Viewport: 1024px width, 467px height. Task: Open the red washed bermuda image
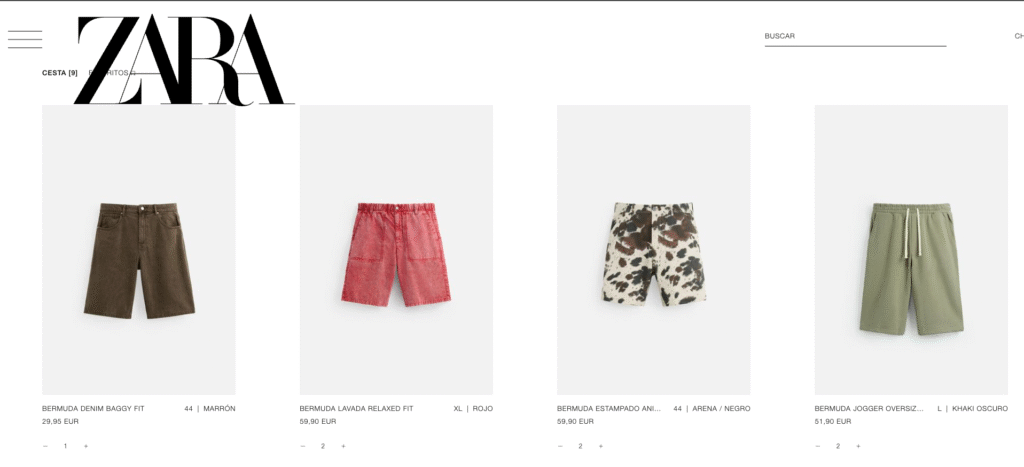[x=396, y=250]
